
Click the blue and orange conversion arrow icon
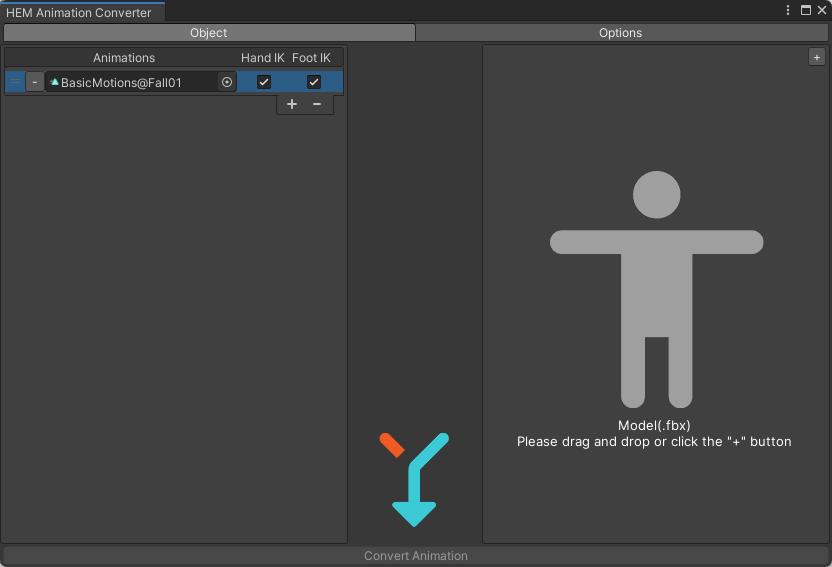click(x=414, y=479)
